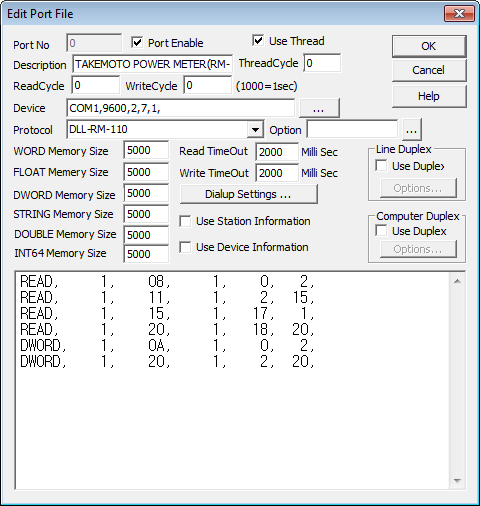The width and height of the screenshot is (480, 506).
Task: Click the ReadCycle input field
Action: point(96,85)
